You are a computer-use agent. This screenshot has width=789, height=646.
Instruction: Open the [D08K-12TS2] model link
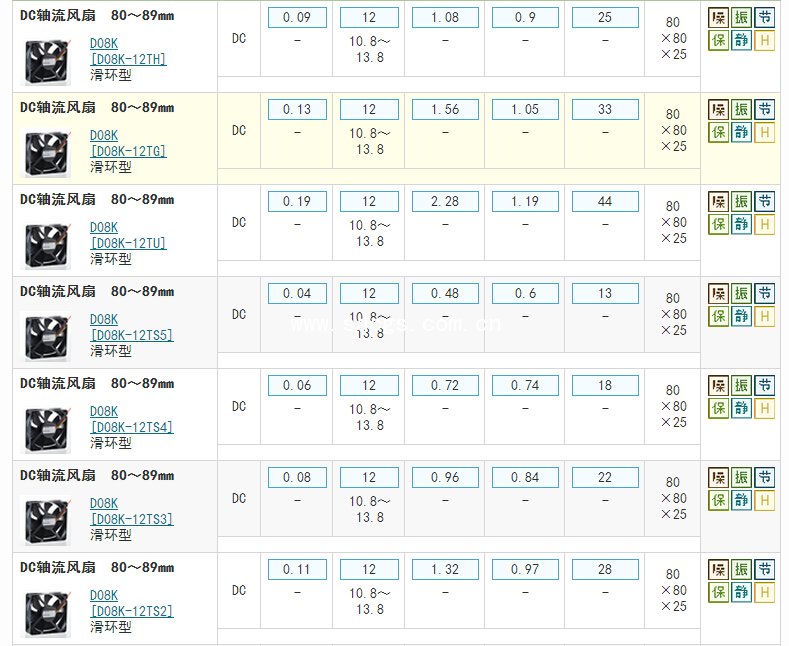coord(132,612)
